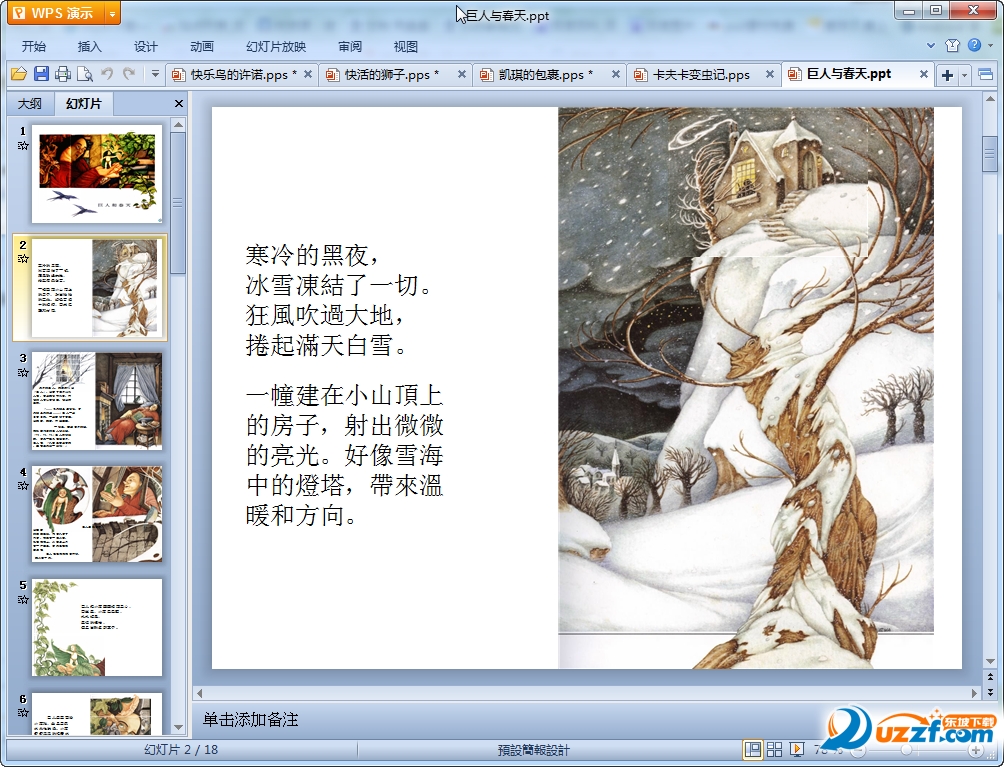Close the 巨人与春天.ppt tab
Viewport: 1004px width, 767px height.
(923, 74)
